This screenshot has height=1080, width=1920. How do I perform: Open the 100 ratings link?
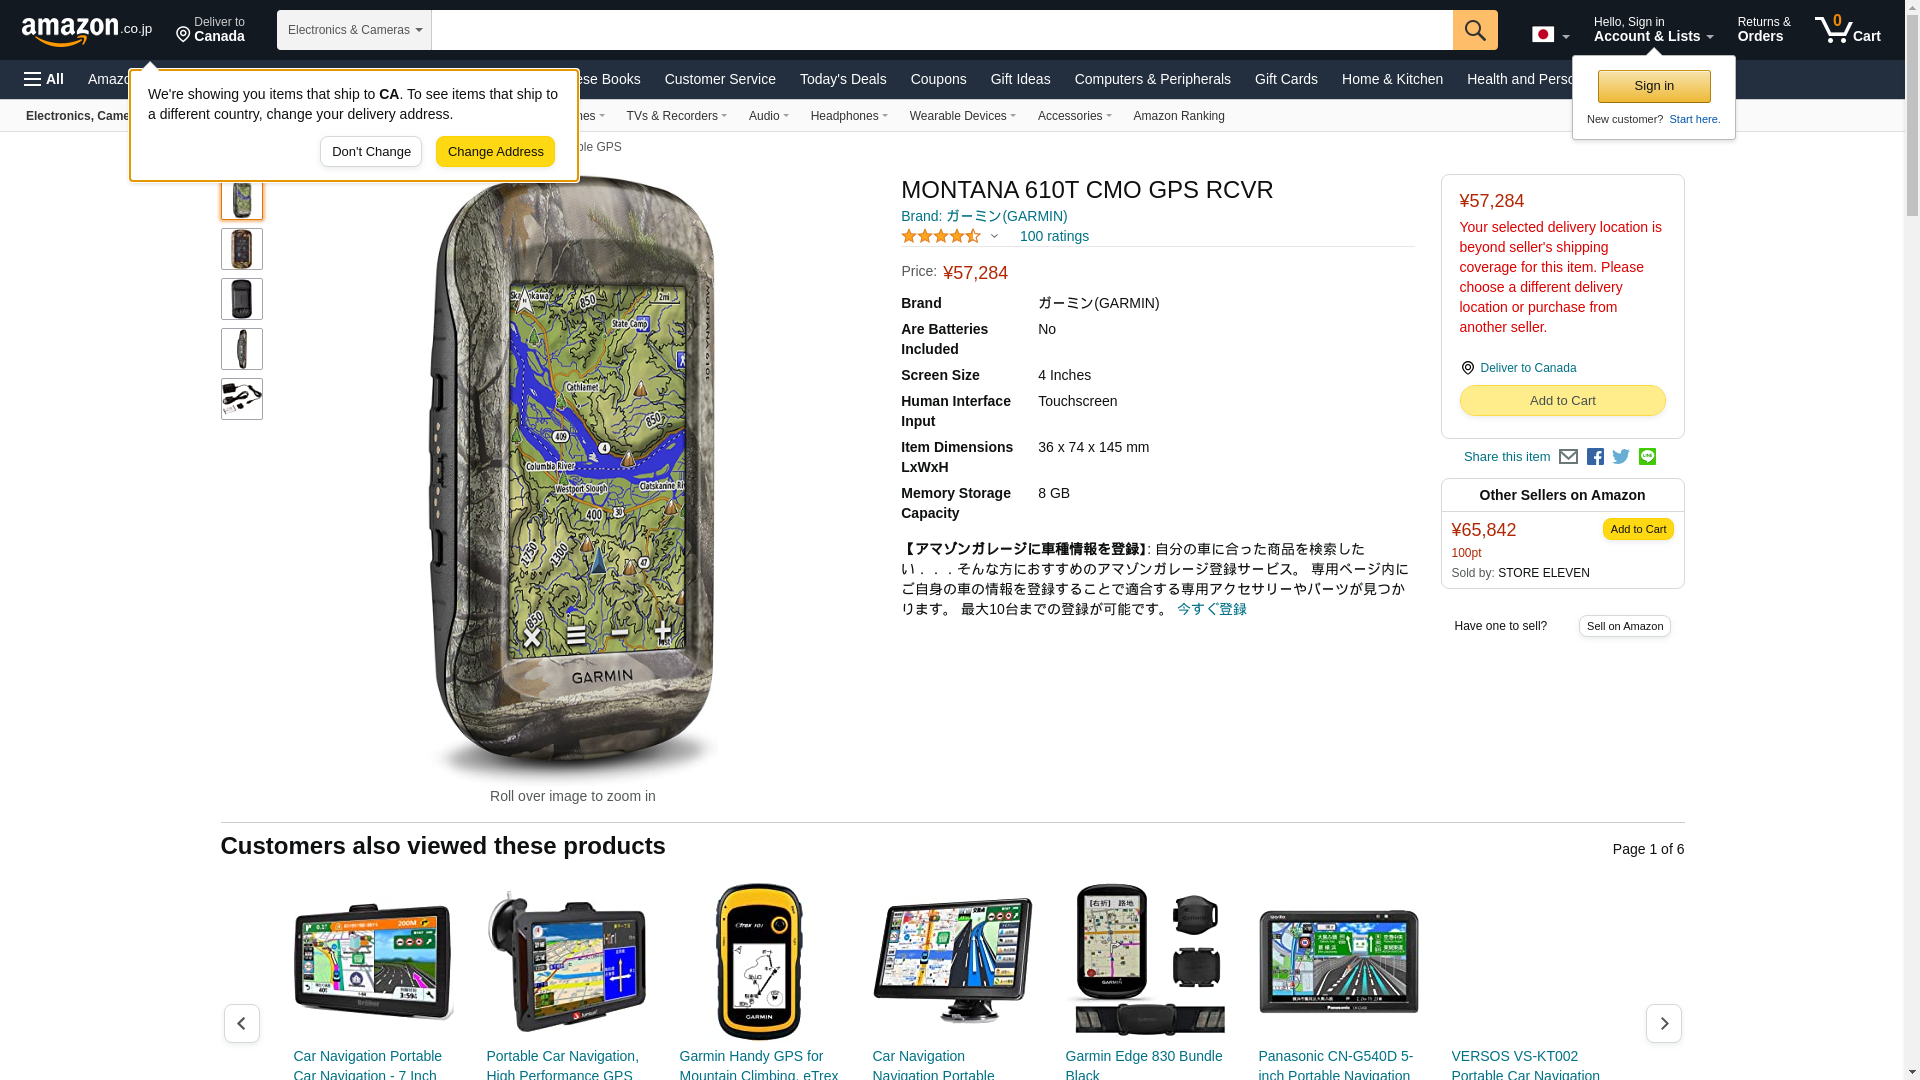1054,237
